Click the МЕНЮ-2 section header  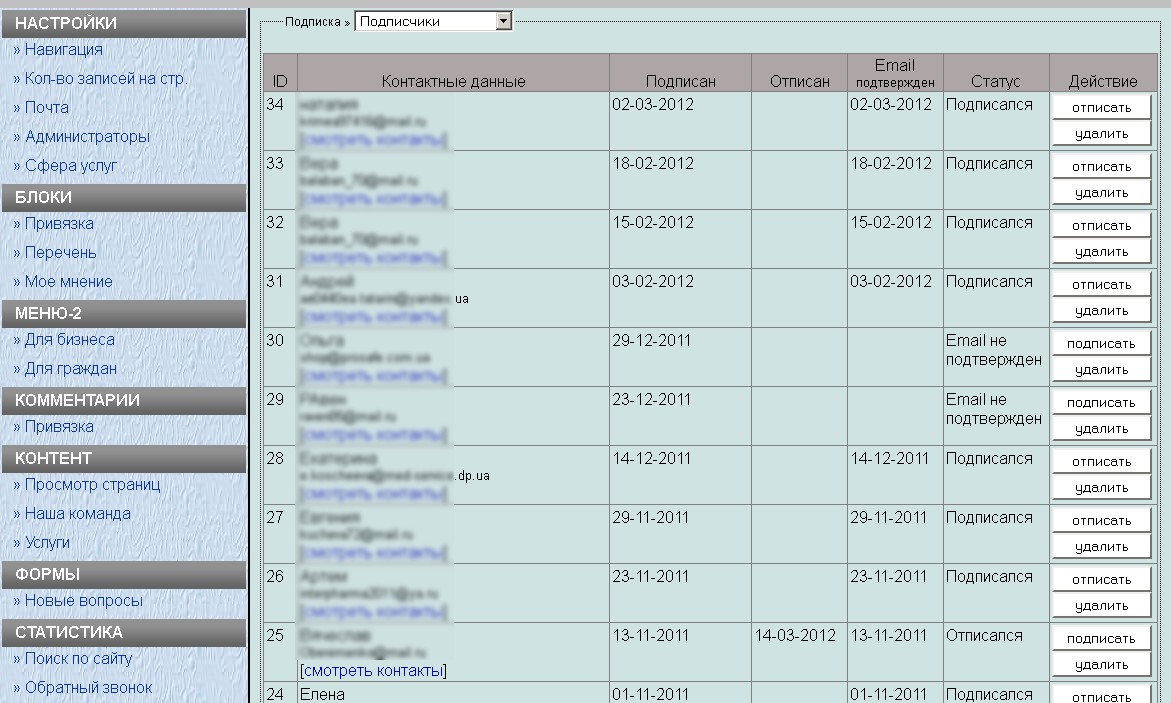(124, 314)
